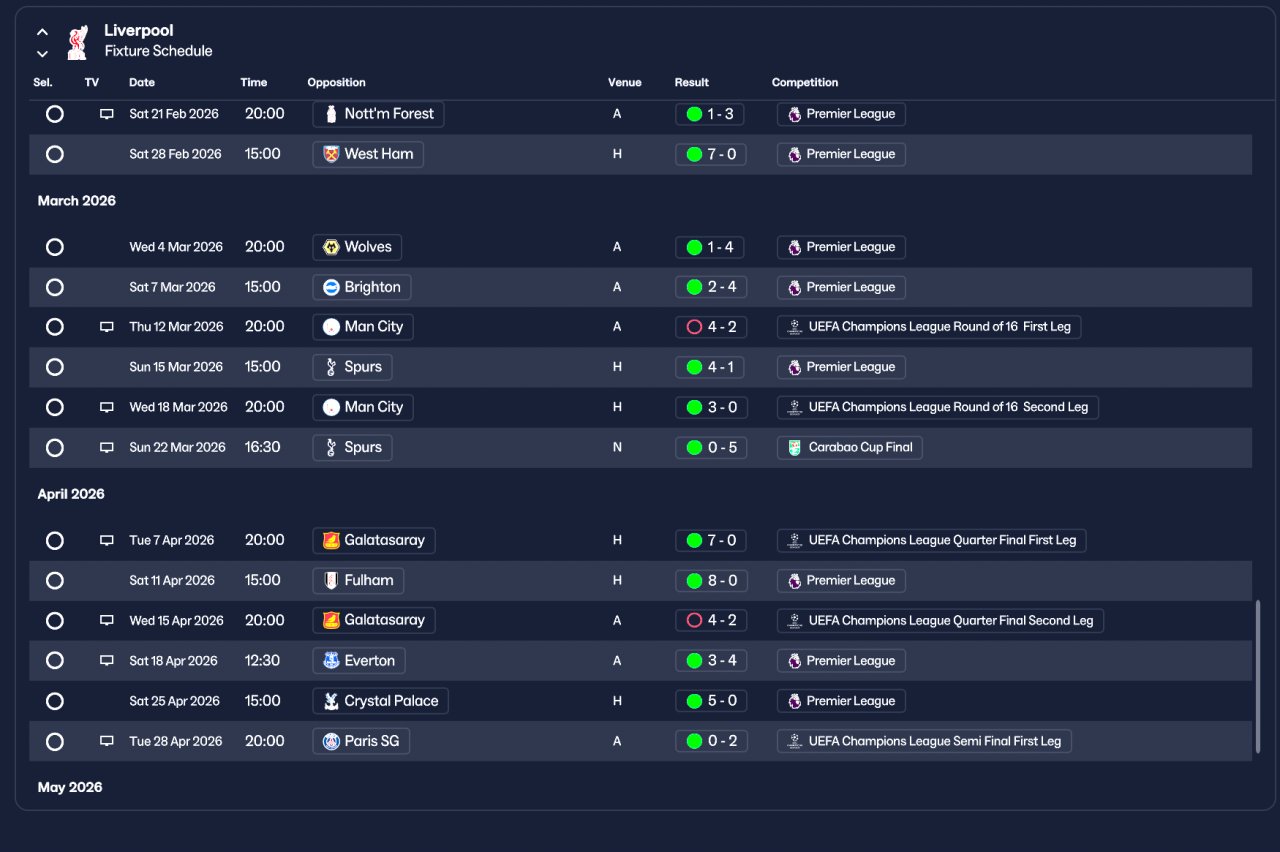The height and width of the screenshot is (852, 1280).
Task: Click the TV icon for Thu 12 Mar Man City
Action: pyautogui.click(x=107, y=327)
